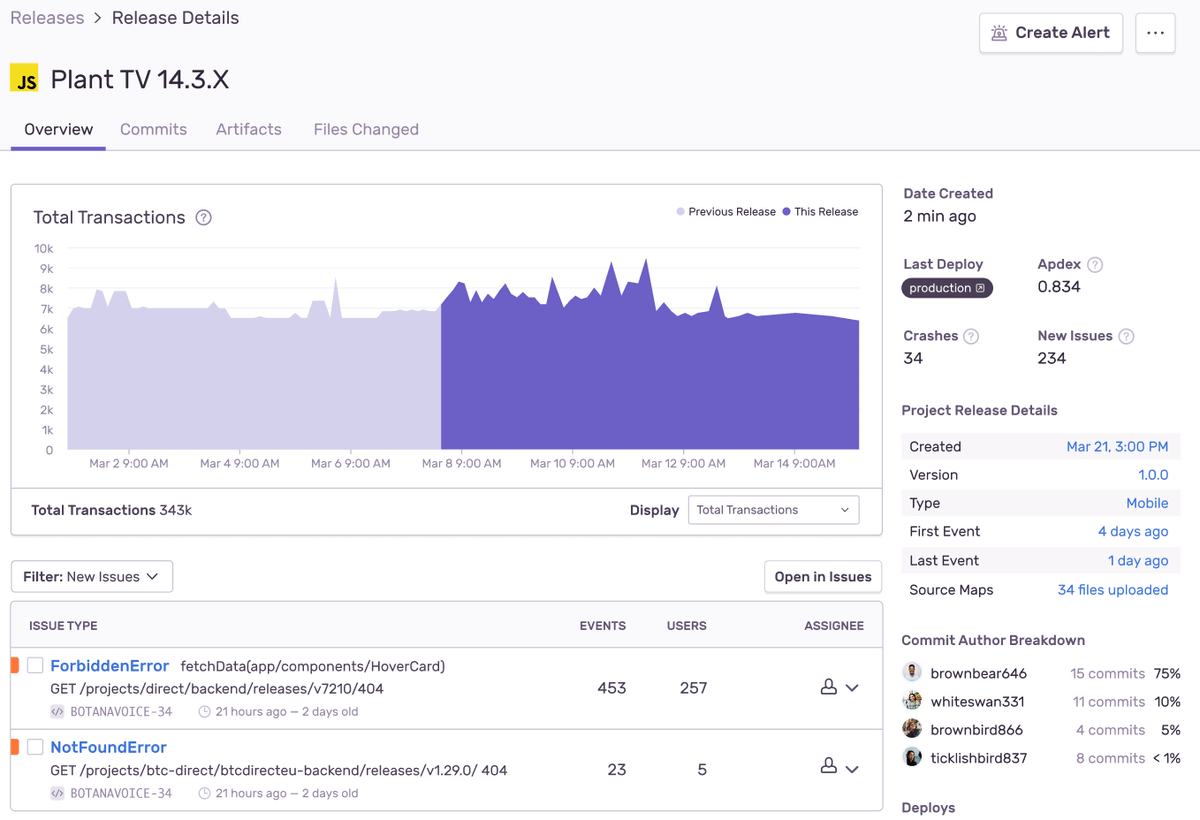Click the JS project platform icon

(x=24, y=78)
